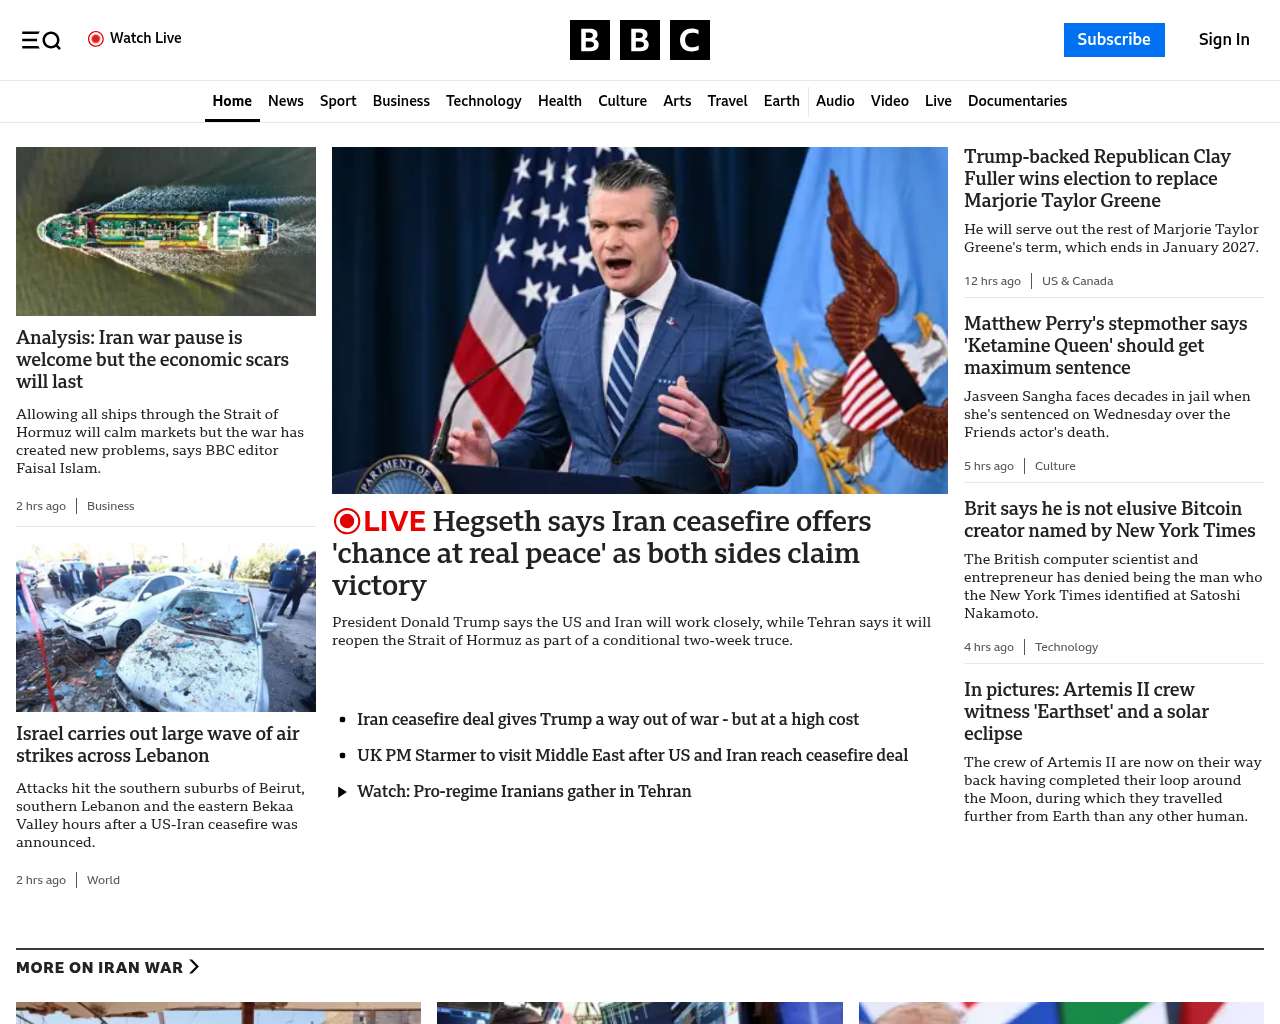Open the menu and search icon
Image resolution: width=1280 pixels, height=1024 pixels.
click(x=41, y=40)
